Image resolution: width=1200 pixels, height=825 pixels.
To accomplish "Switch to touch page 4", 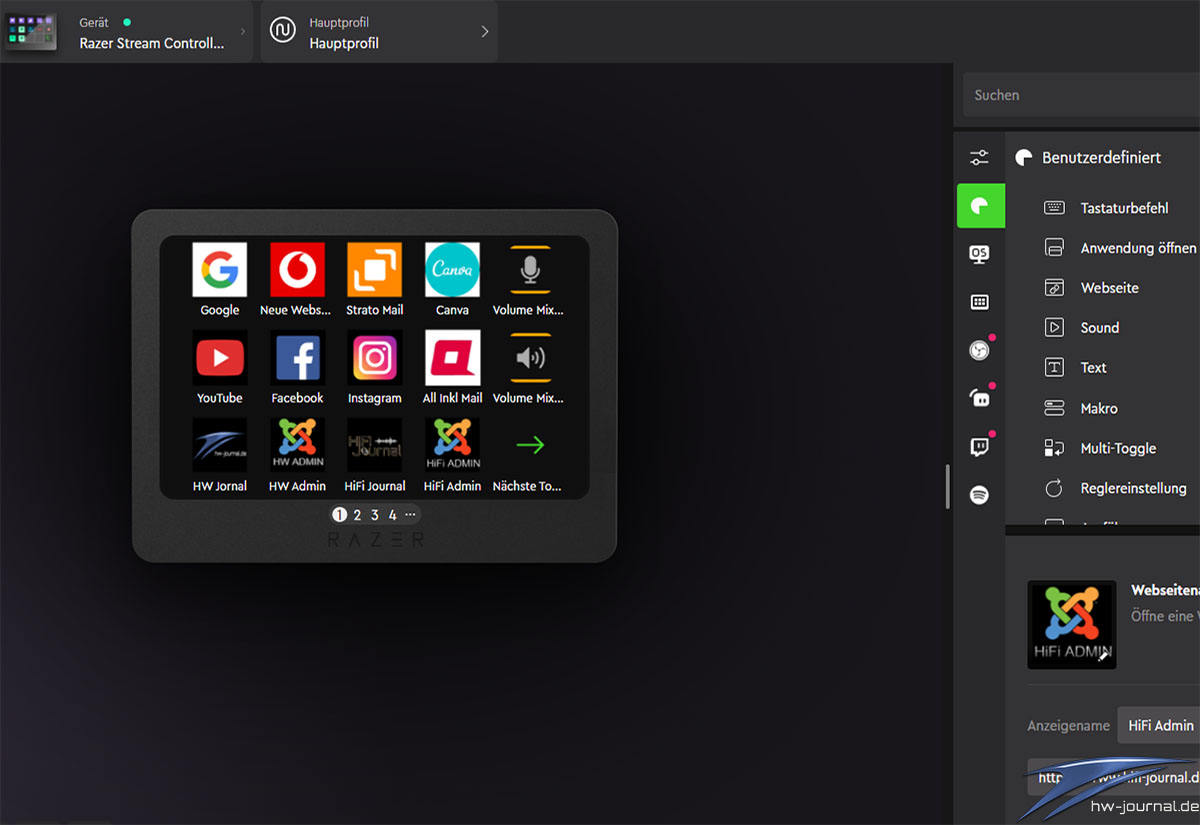I will pyautogui.click(x=393, y=515).
